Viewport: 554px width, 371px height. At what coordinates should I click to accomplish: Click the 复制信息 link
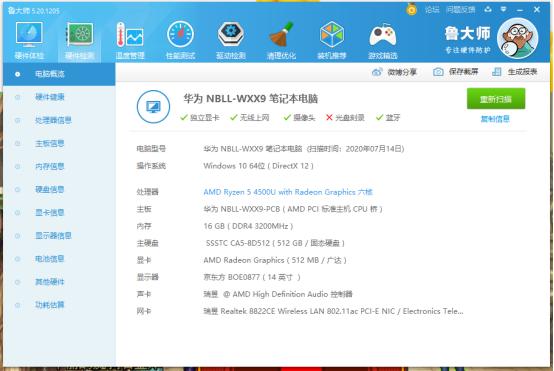[495, 119]
